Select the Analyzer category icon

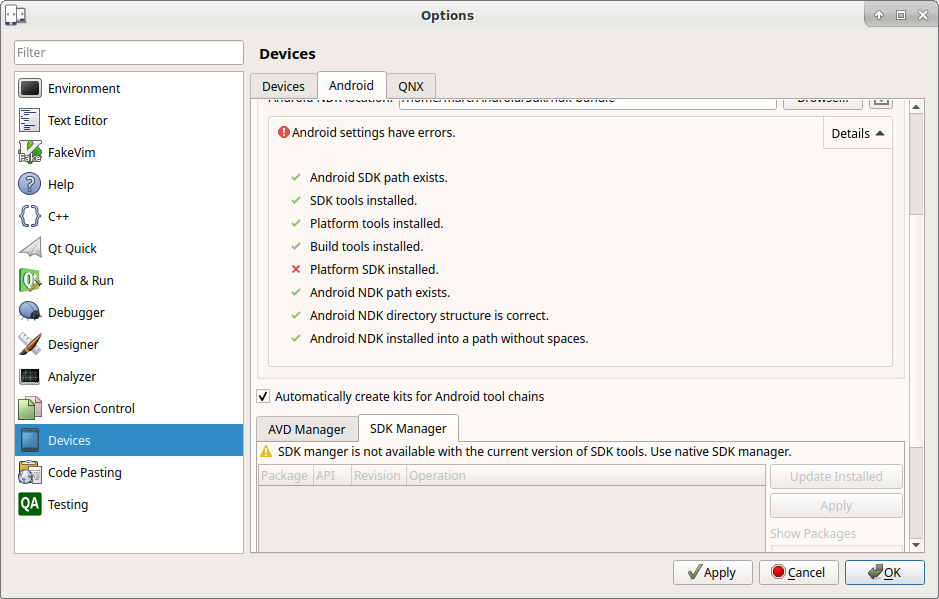[x=29, y=376]
